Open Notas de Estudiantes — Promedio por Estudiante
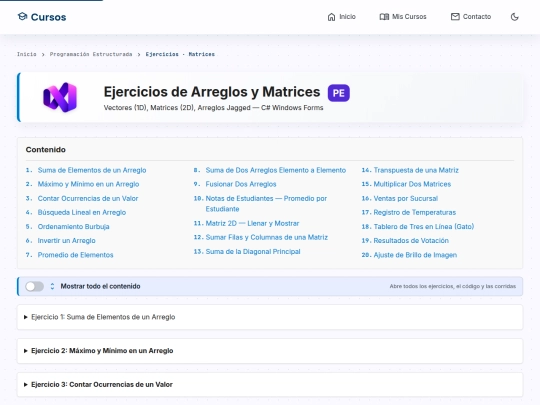This screenshot has height=405, width=540. [x=266, y=204]
